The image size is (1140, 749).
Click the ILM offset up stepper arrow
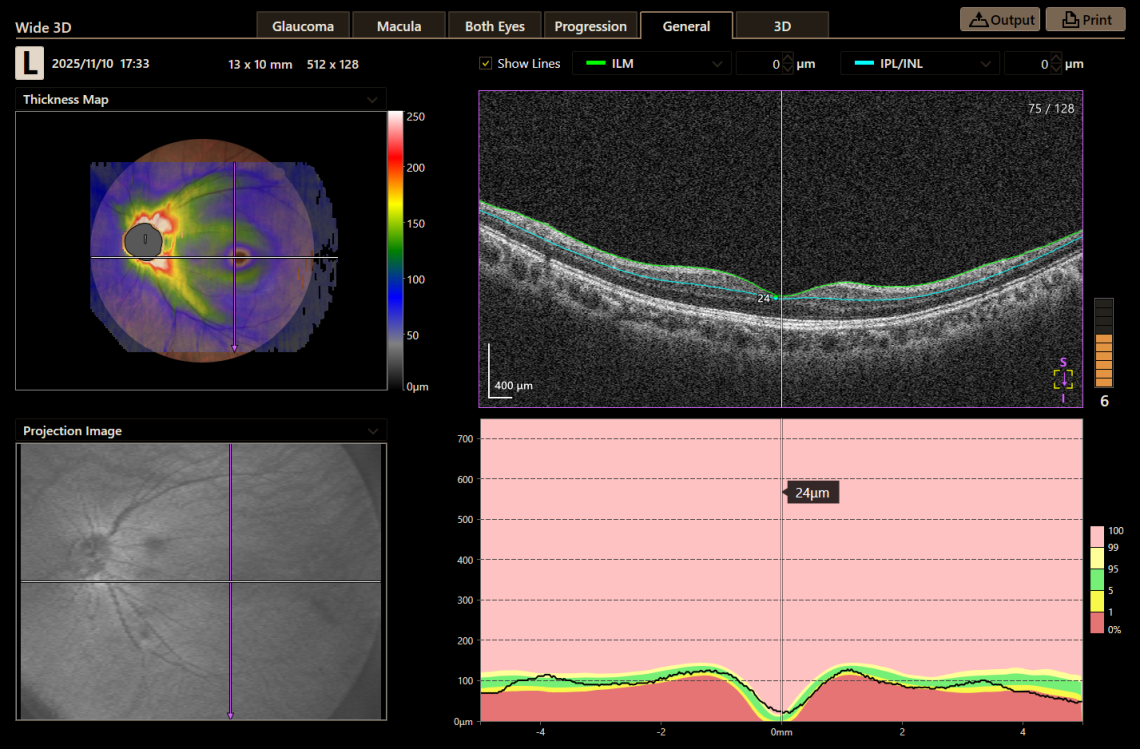(x=789, y=57)
